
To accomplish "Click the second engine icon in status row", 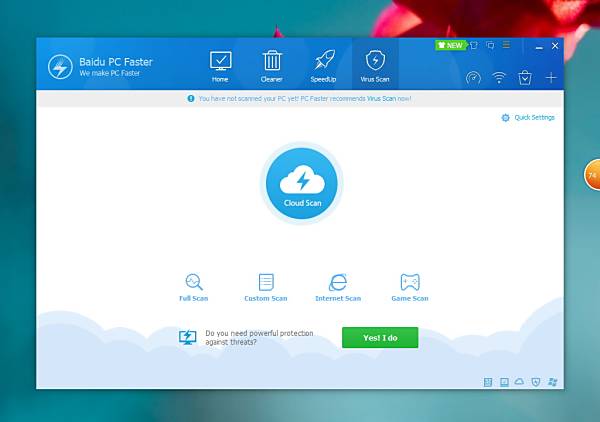I will click(504, 382).
